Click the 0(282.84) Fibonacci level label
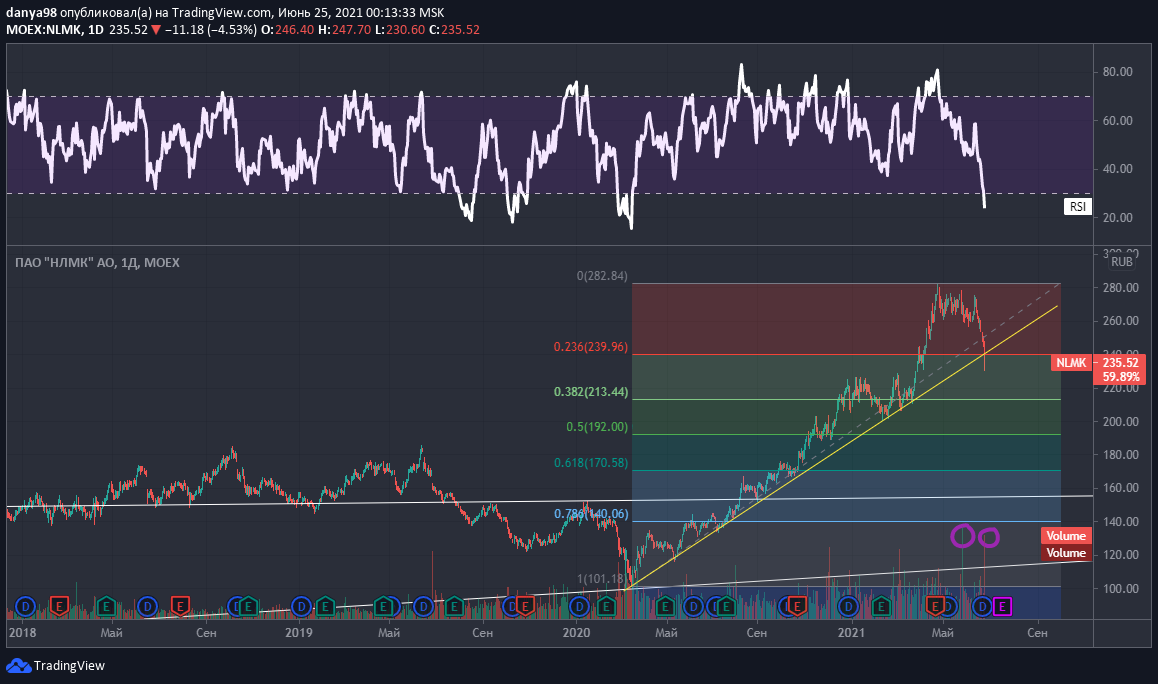 602,276
